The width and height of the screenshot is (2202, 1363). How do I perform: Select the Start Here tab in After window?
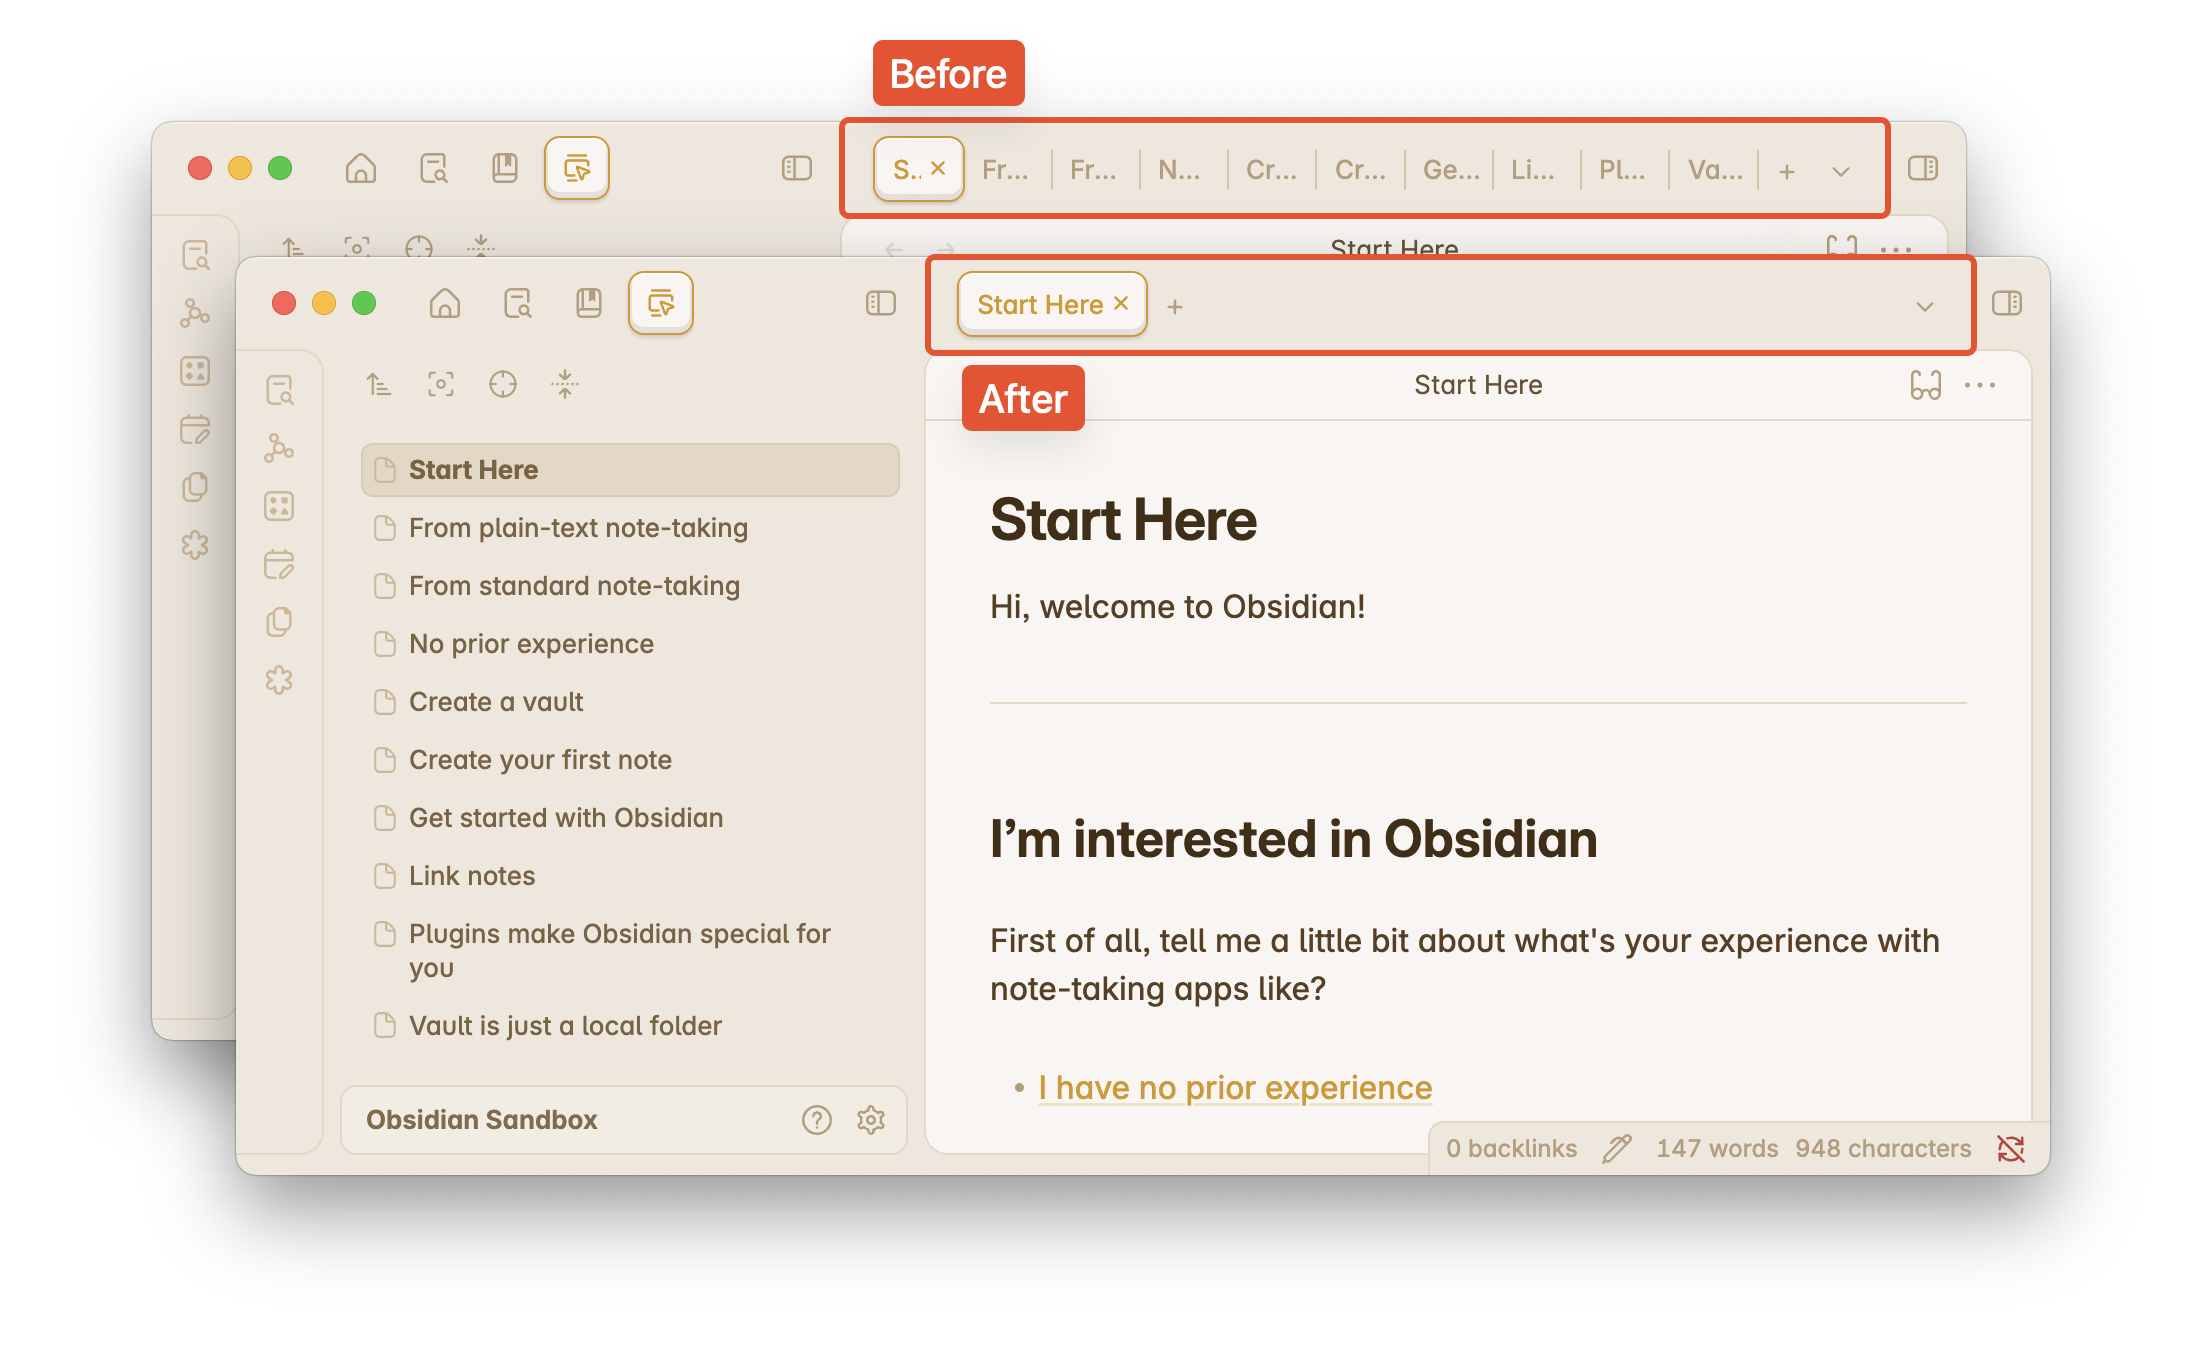click(1039, 305)
